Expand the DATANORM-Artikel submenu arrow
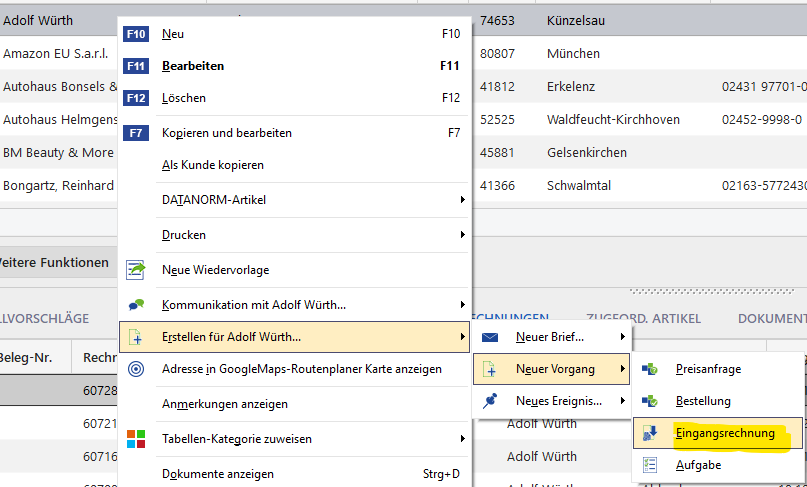 (463, 200)
